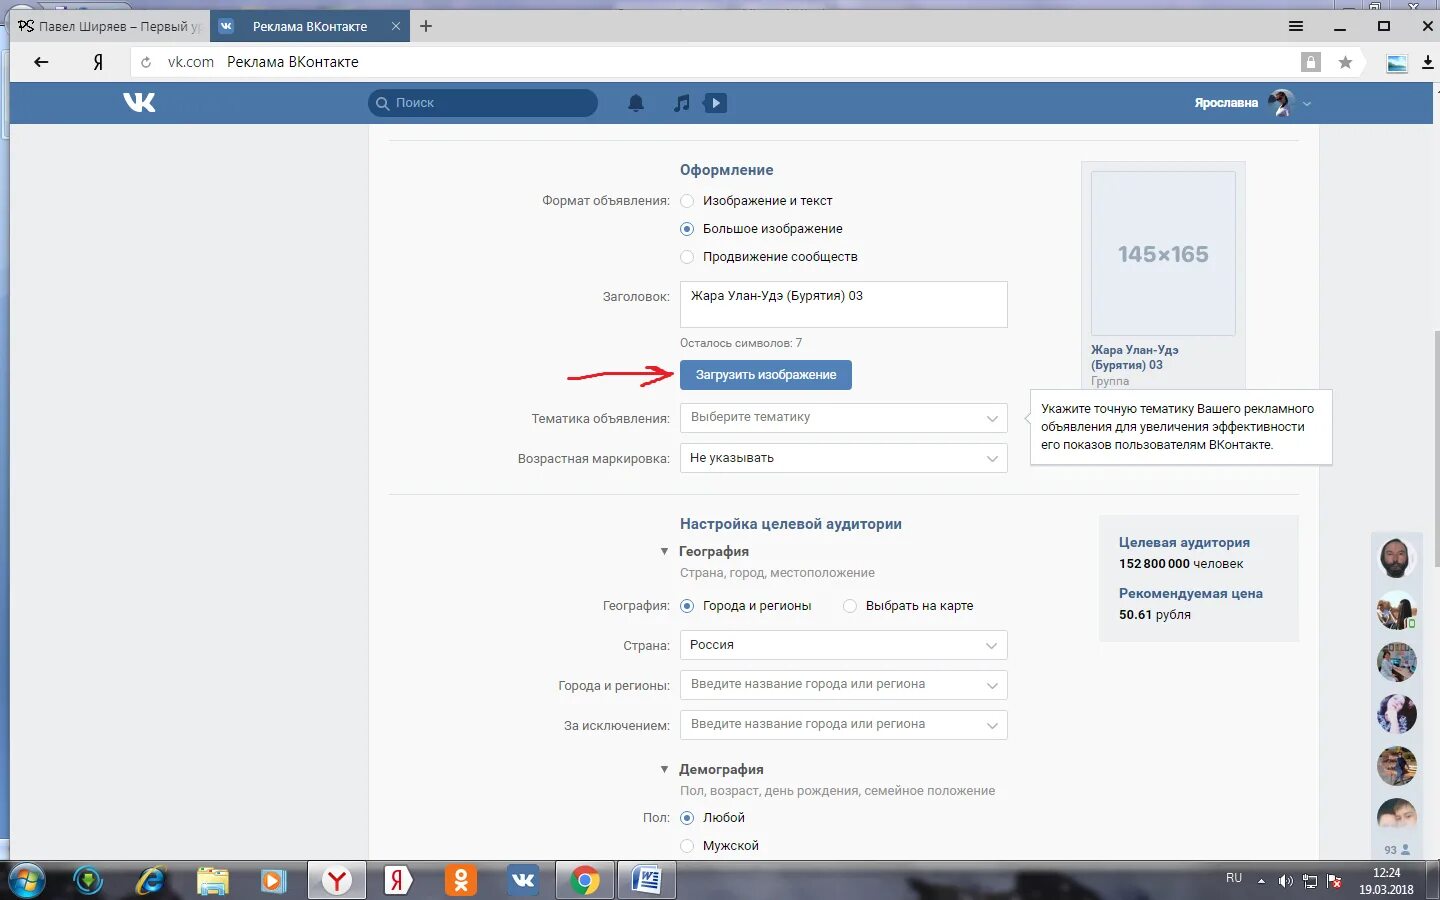Click the Поиск search field
The height and width of the screenshot is (900, 1440).
(483, 103)
